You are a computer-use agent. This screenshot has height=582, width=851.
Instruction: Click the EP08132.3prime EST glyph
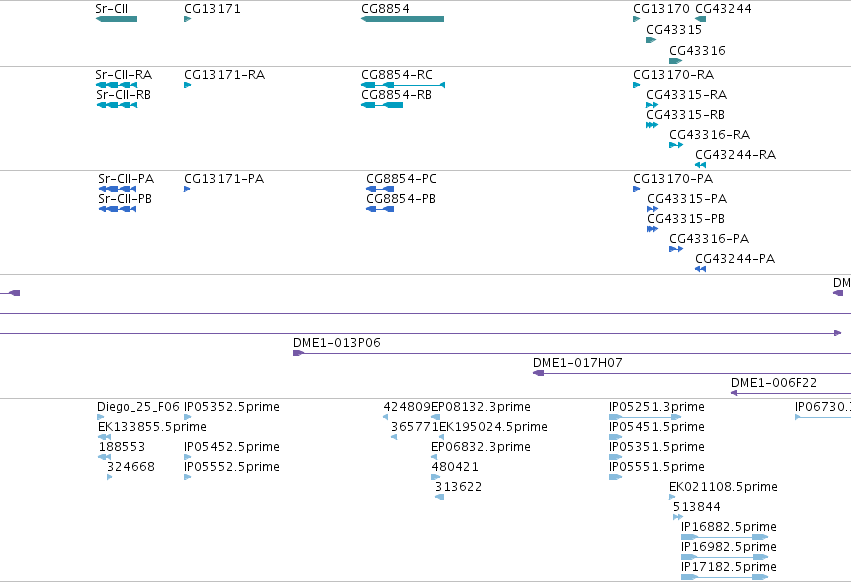point(435,417)
